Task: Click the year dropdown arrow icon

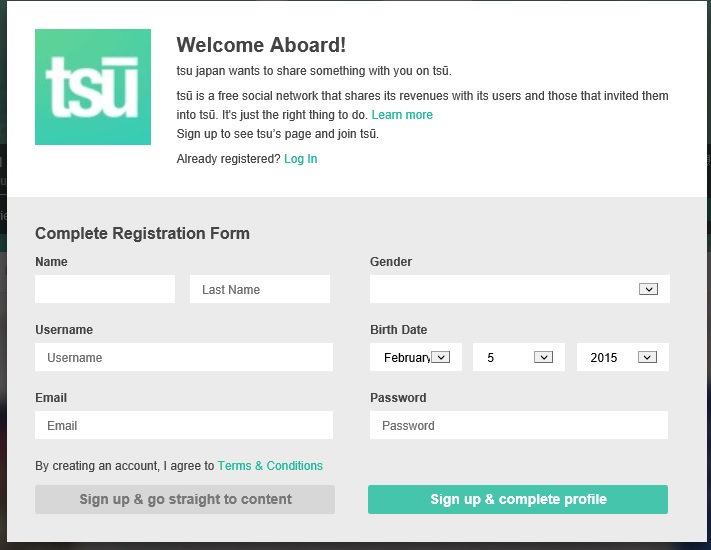Action: point(647,357)
